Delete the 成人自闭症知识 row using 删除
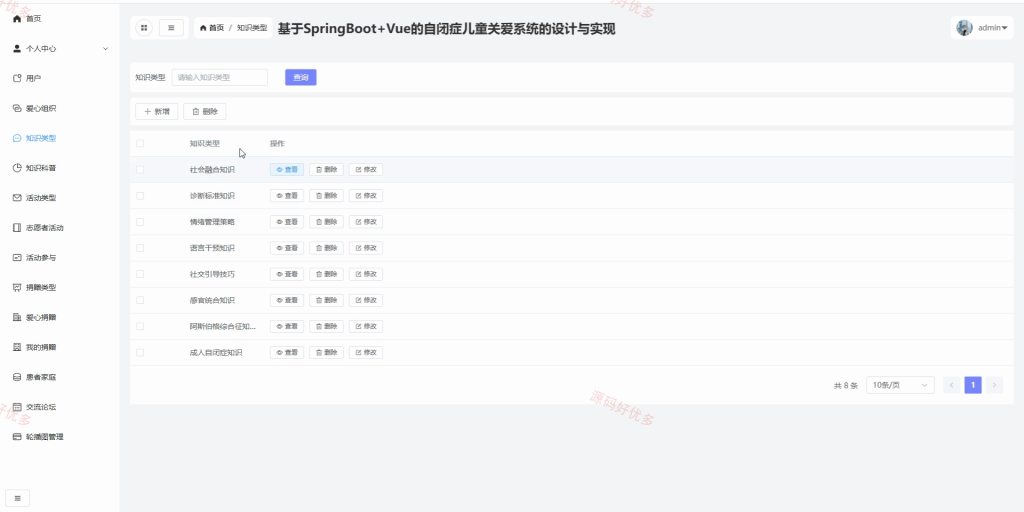Screen dimensions: 1024x512 tap(326, 353)
